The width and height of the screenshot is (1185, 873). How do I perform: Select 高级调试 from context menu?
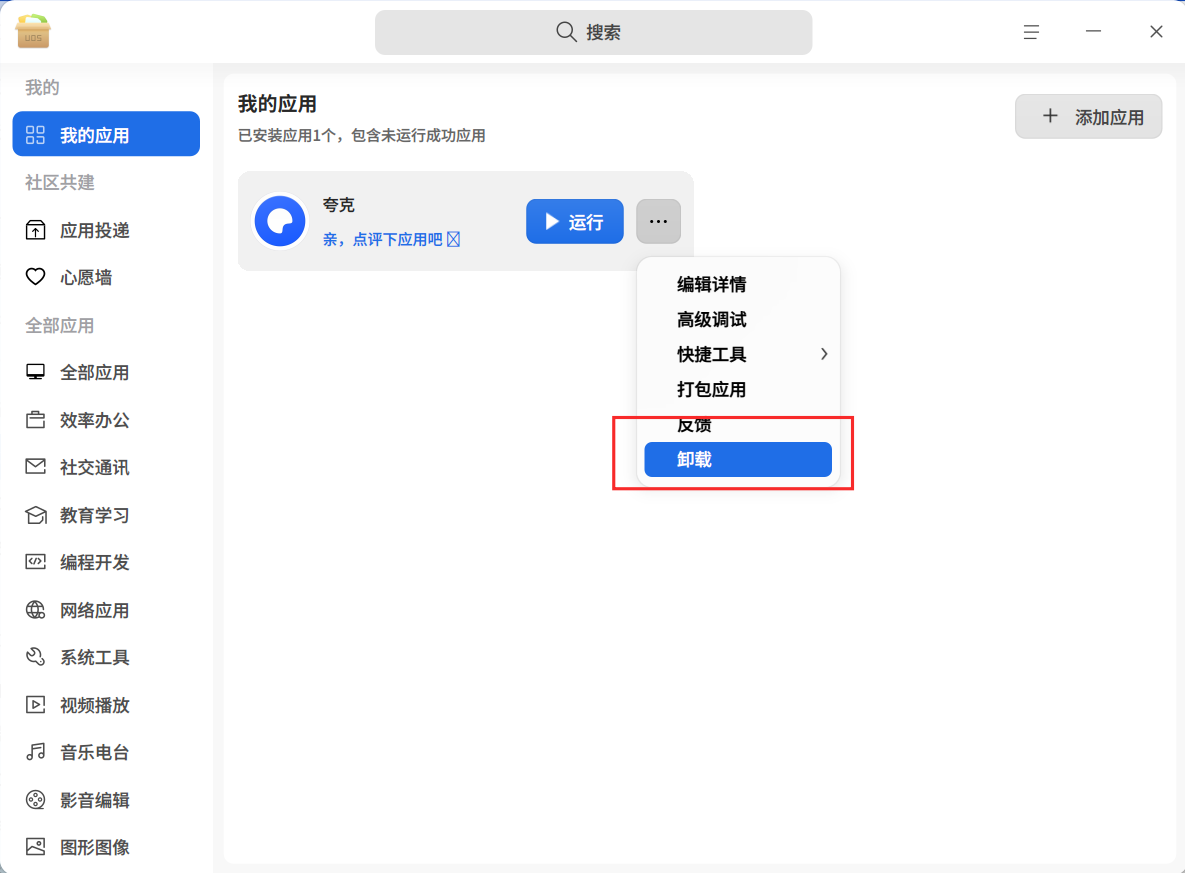(x=738, y=320)
